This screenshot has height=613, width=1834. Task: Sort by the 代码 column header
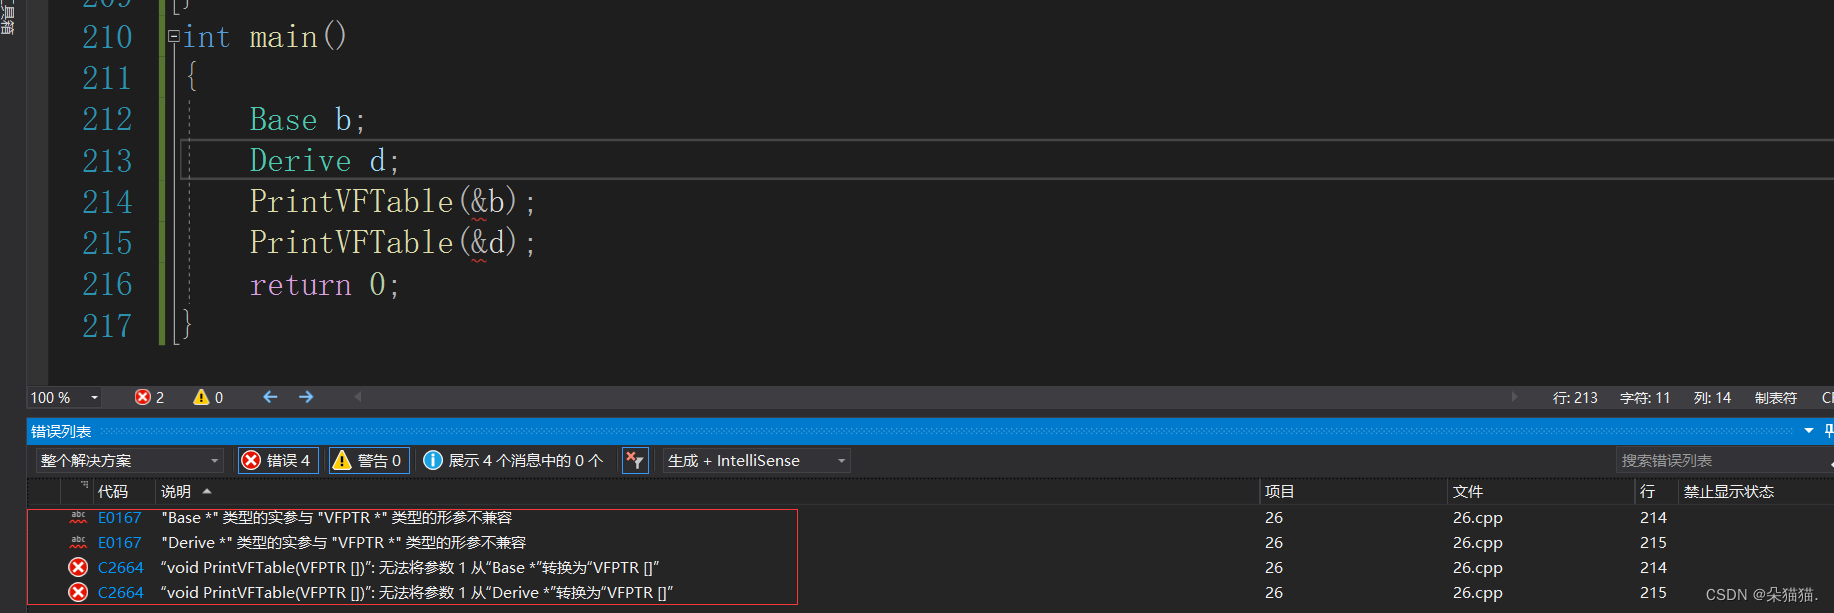tap(113, 491)
